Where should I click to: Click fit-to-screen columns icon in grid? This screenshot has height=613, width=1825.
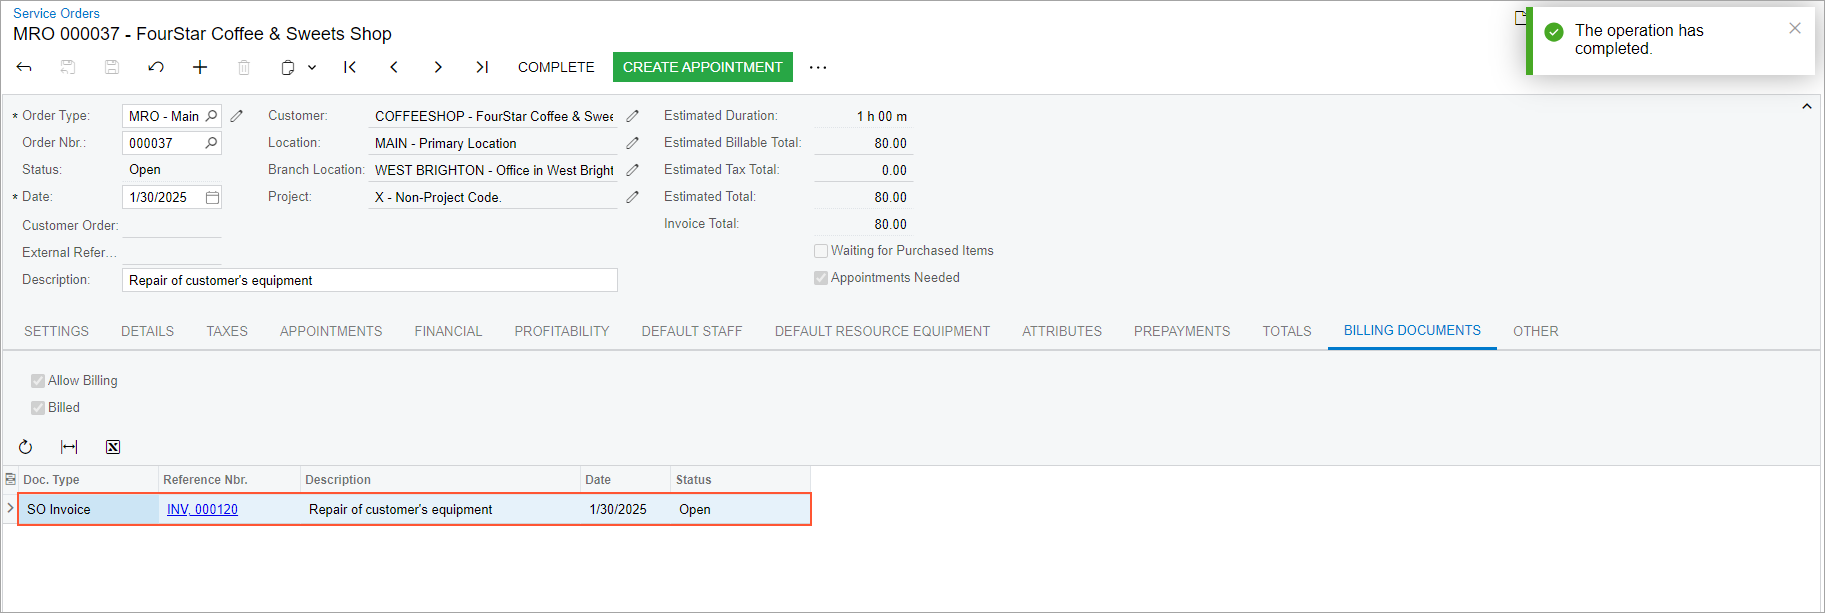point(69,447)
